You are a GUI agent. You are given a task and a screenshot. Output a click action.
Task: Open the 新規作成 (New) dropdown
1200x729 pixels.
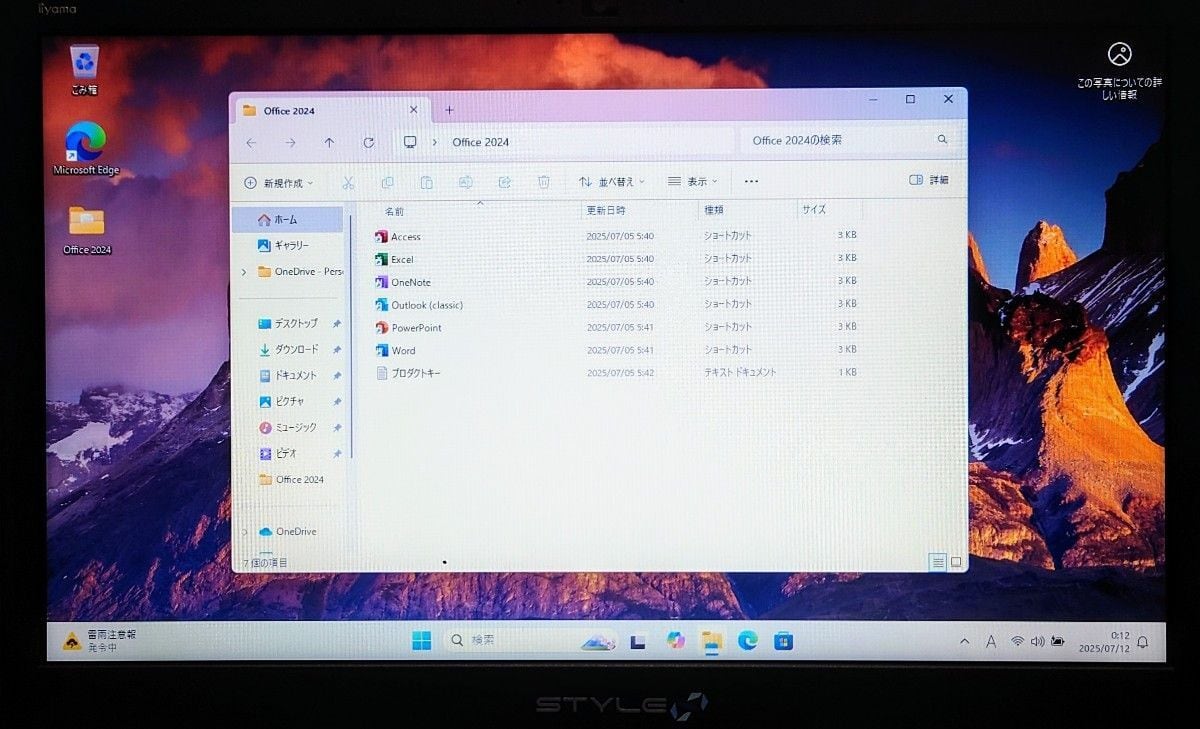pos(278,183)
